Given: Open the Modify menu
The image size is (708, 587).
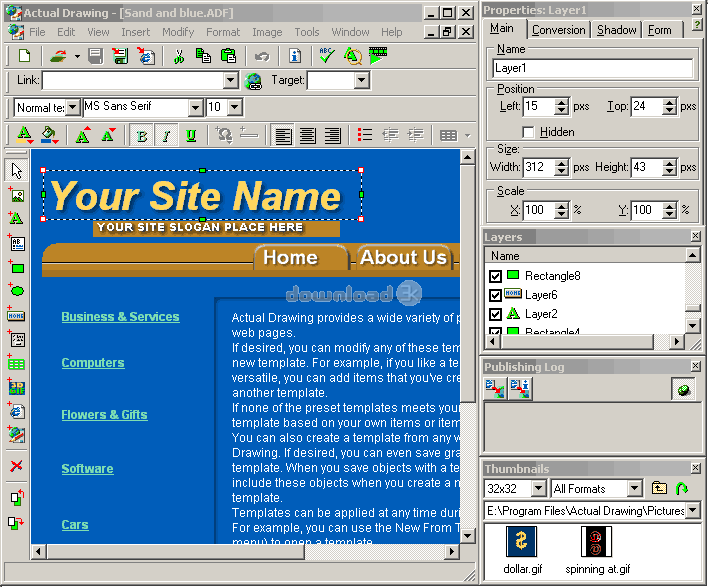Looking at the screenshot, I should (178, 32).
